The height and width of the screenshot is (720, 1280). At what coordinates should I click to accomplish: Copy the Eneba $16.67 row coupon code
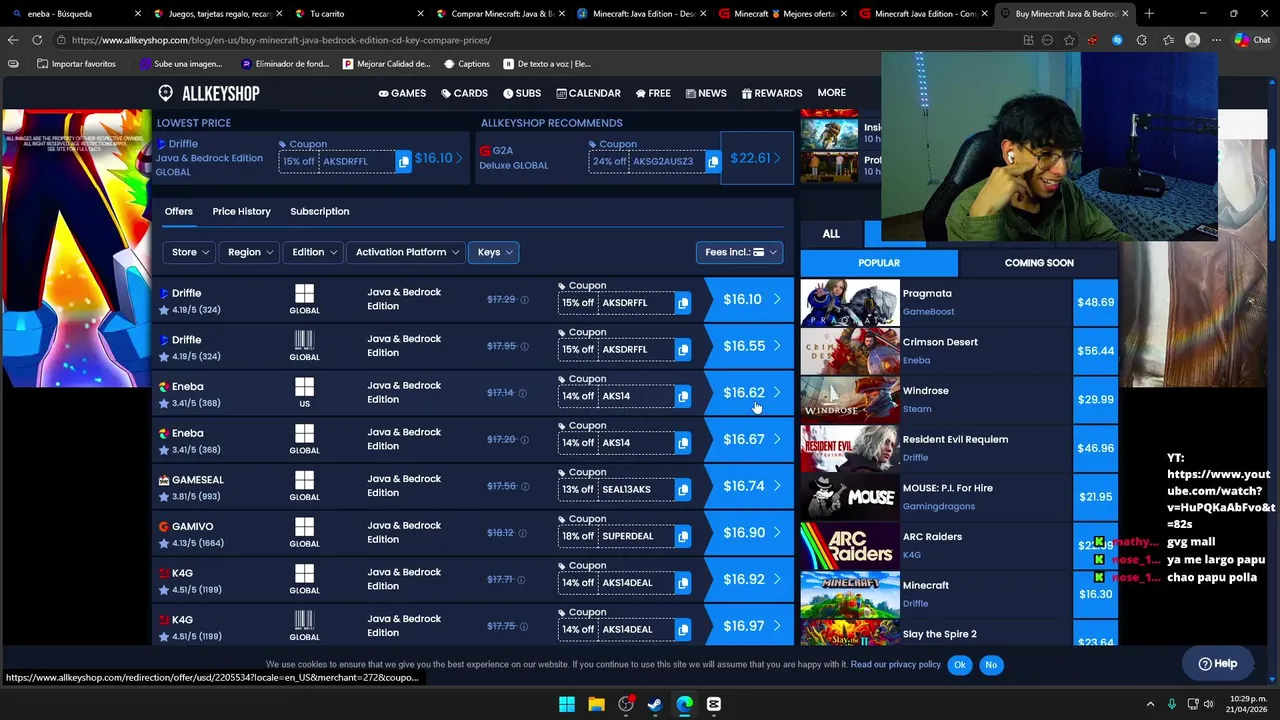(x=683, y=443)
